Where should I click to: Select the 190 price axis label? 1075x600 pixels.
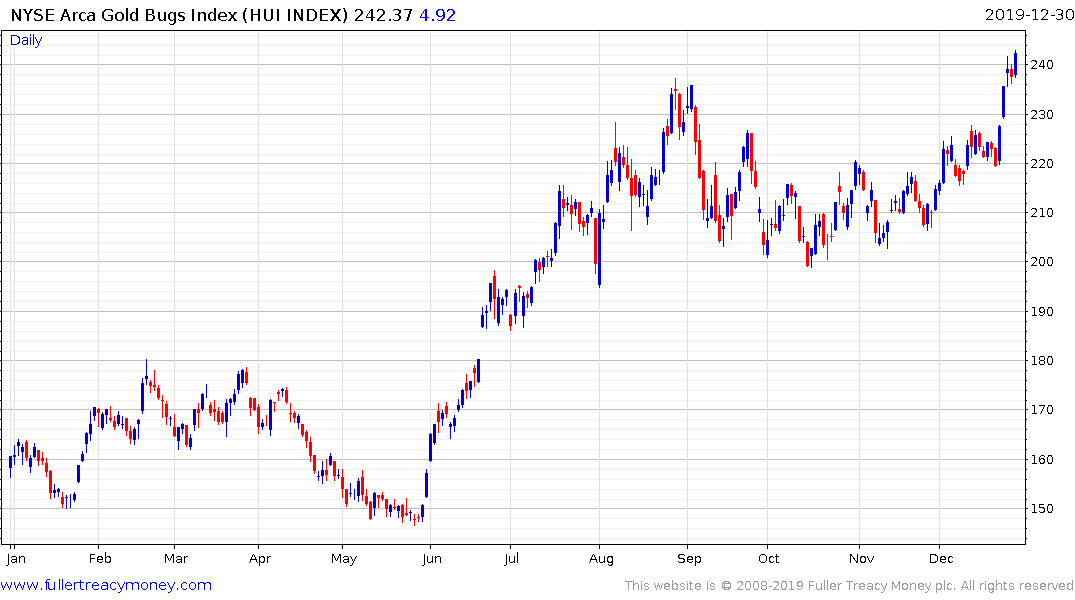click(1042, 311)
